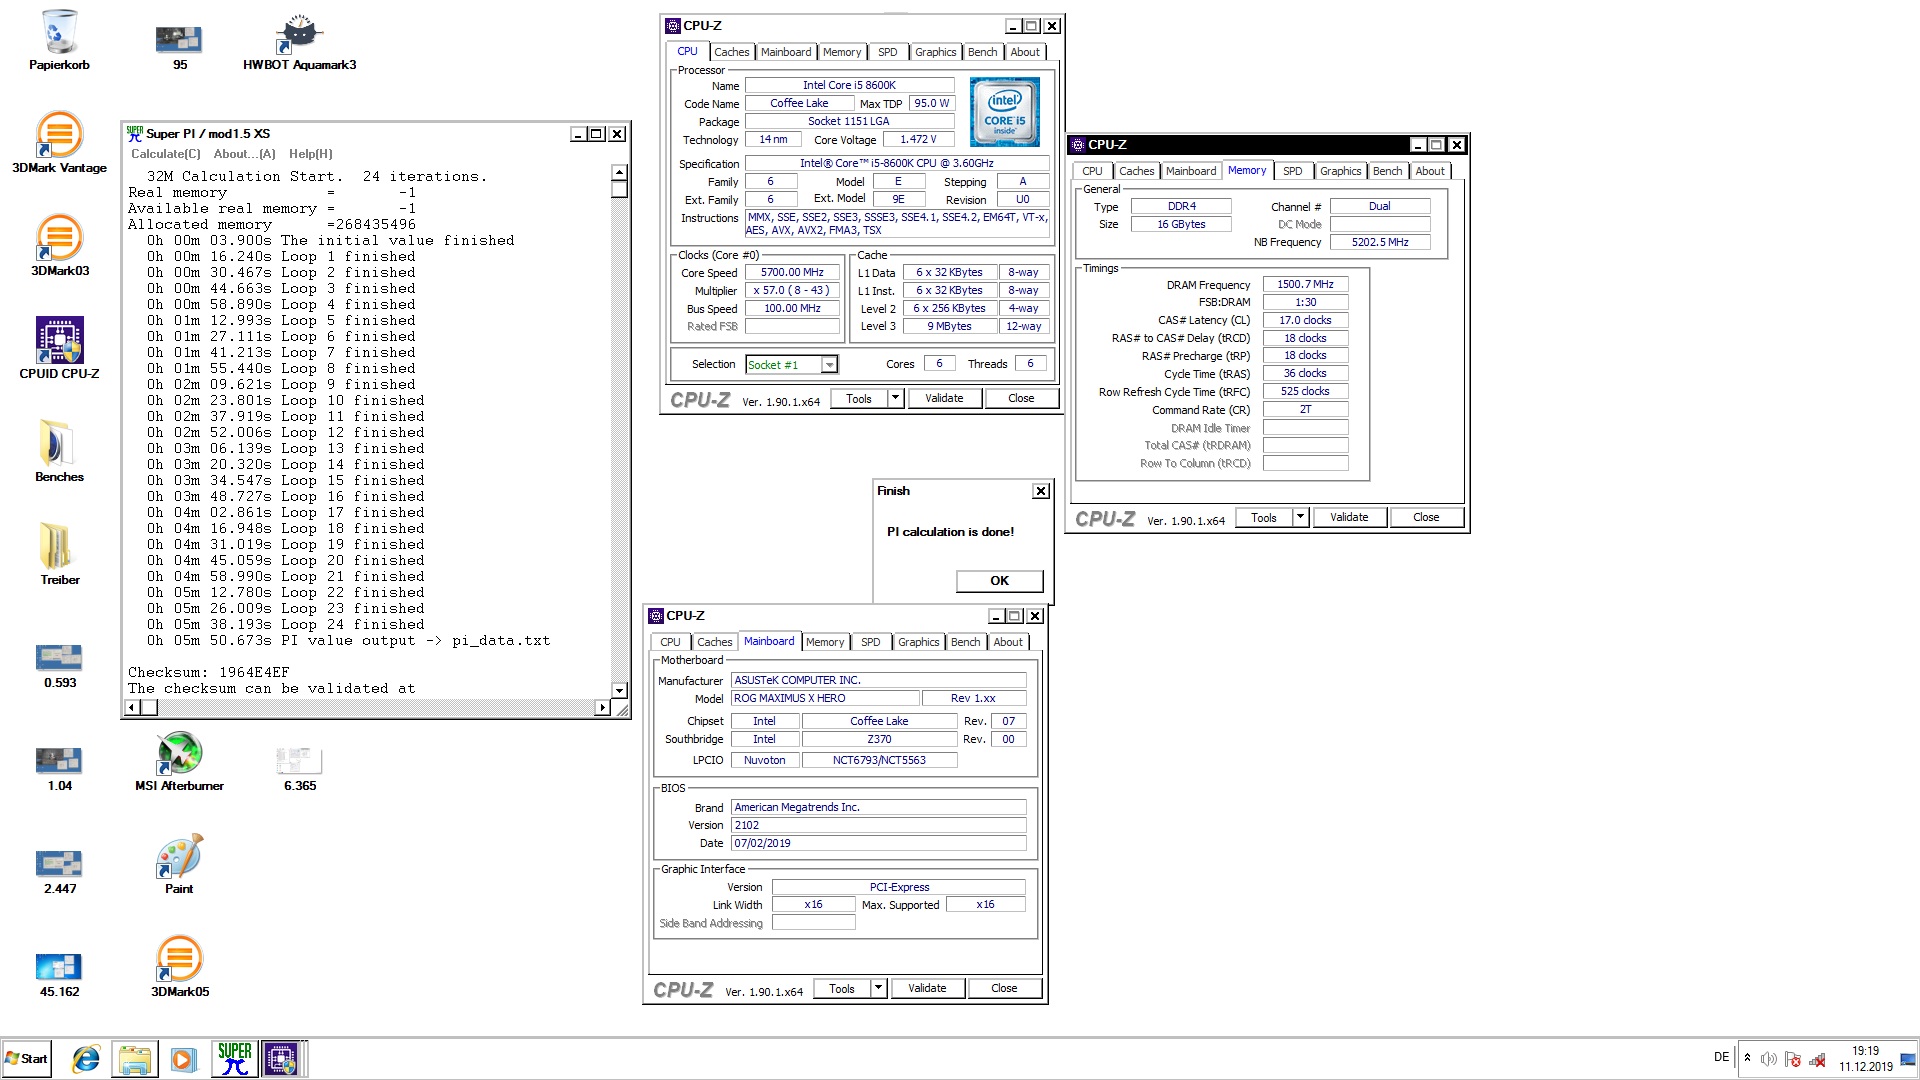1920x1080 pixels.
Task: Open media player from taskbar
Action: coord(182,1059)
